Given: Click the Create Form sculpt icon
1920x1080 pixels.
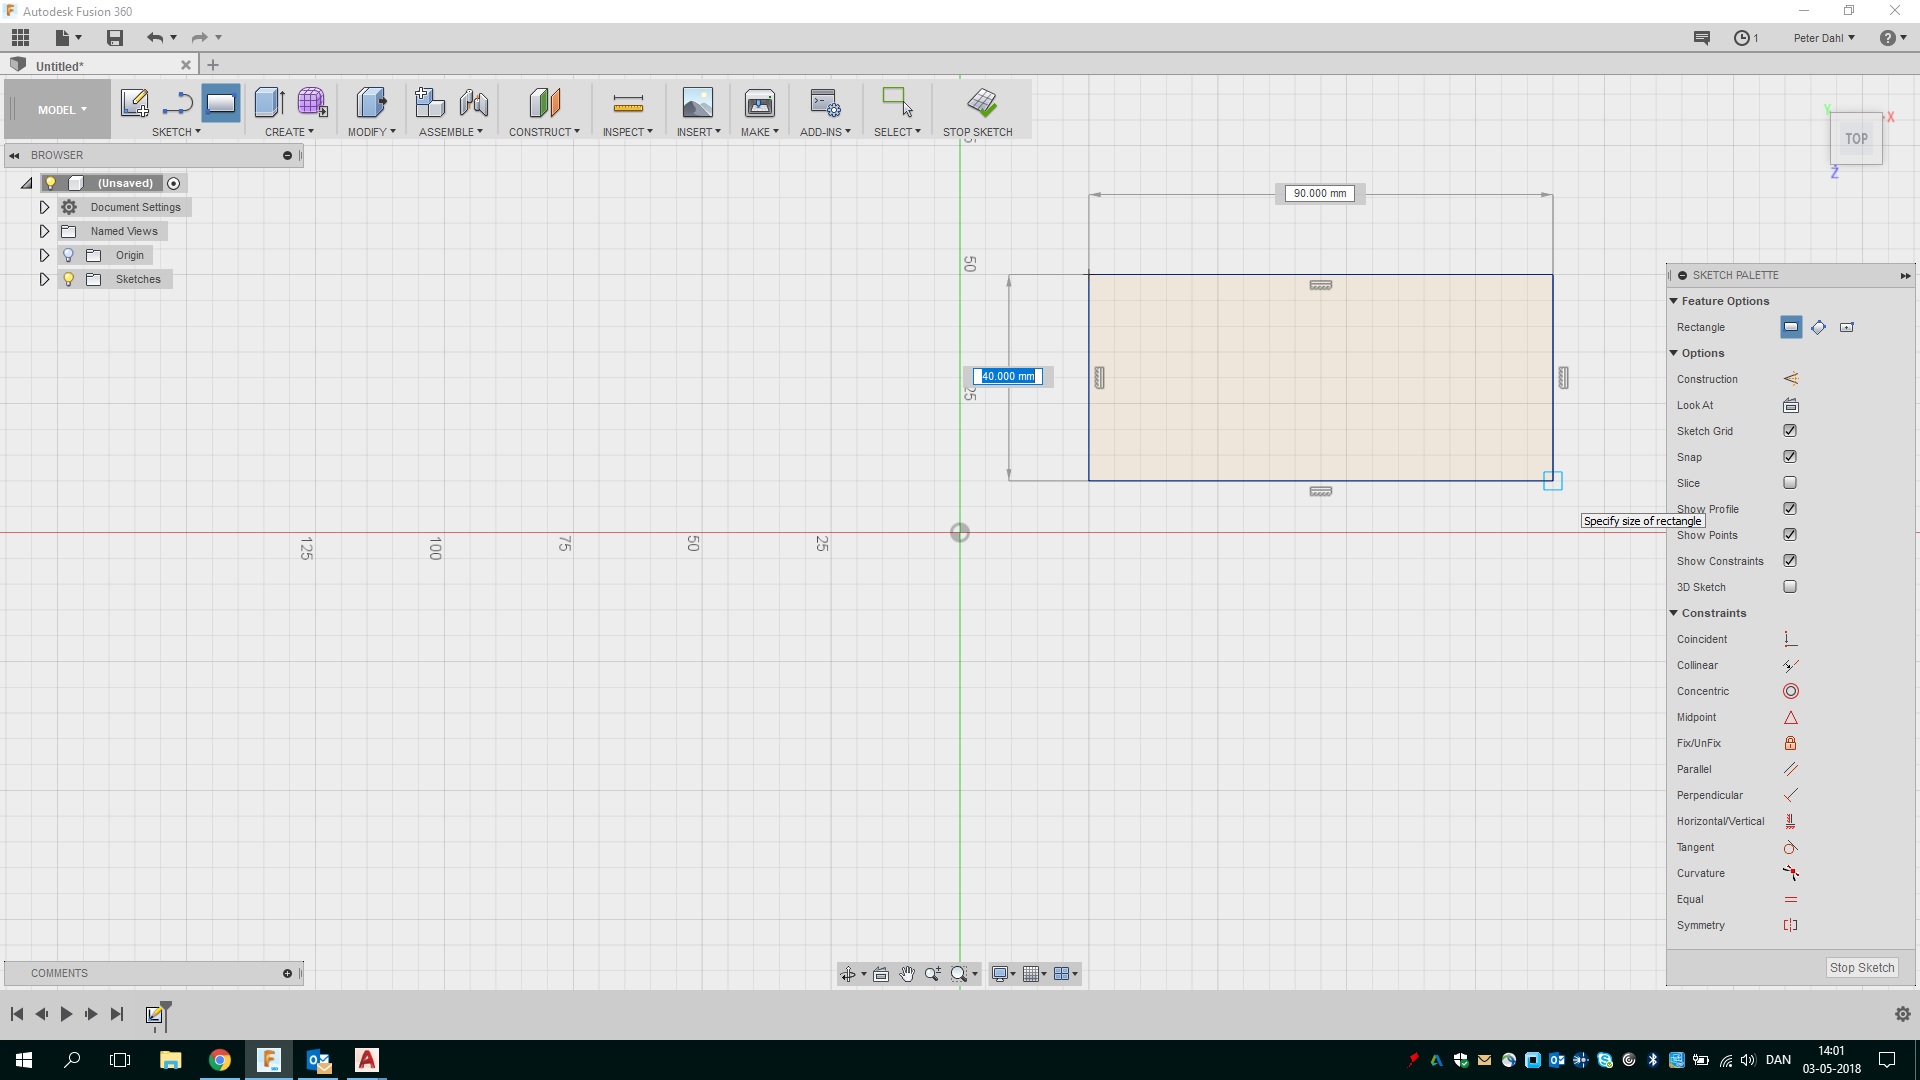Looking at the screenshot, I should pyautogui.click(x=312, y=103).
